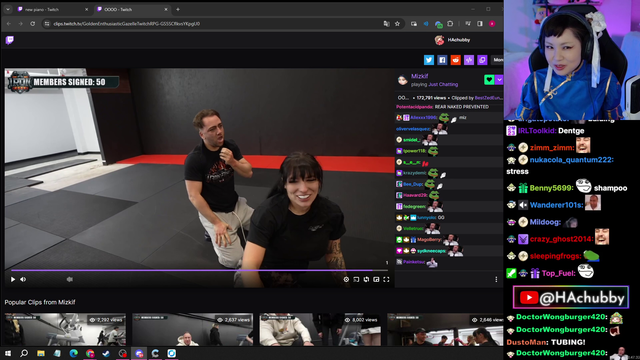Open the browser extensions puzzle icon
640x360 pixels.
[x=450, y=24]
